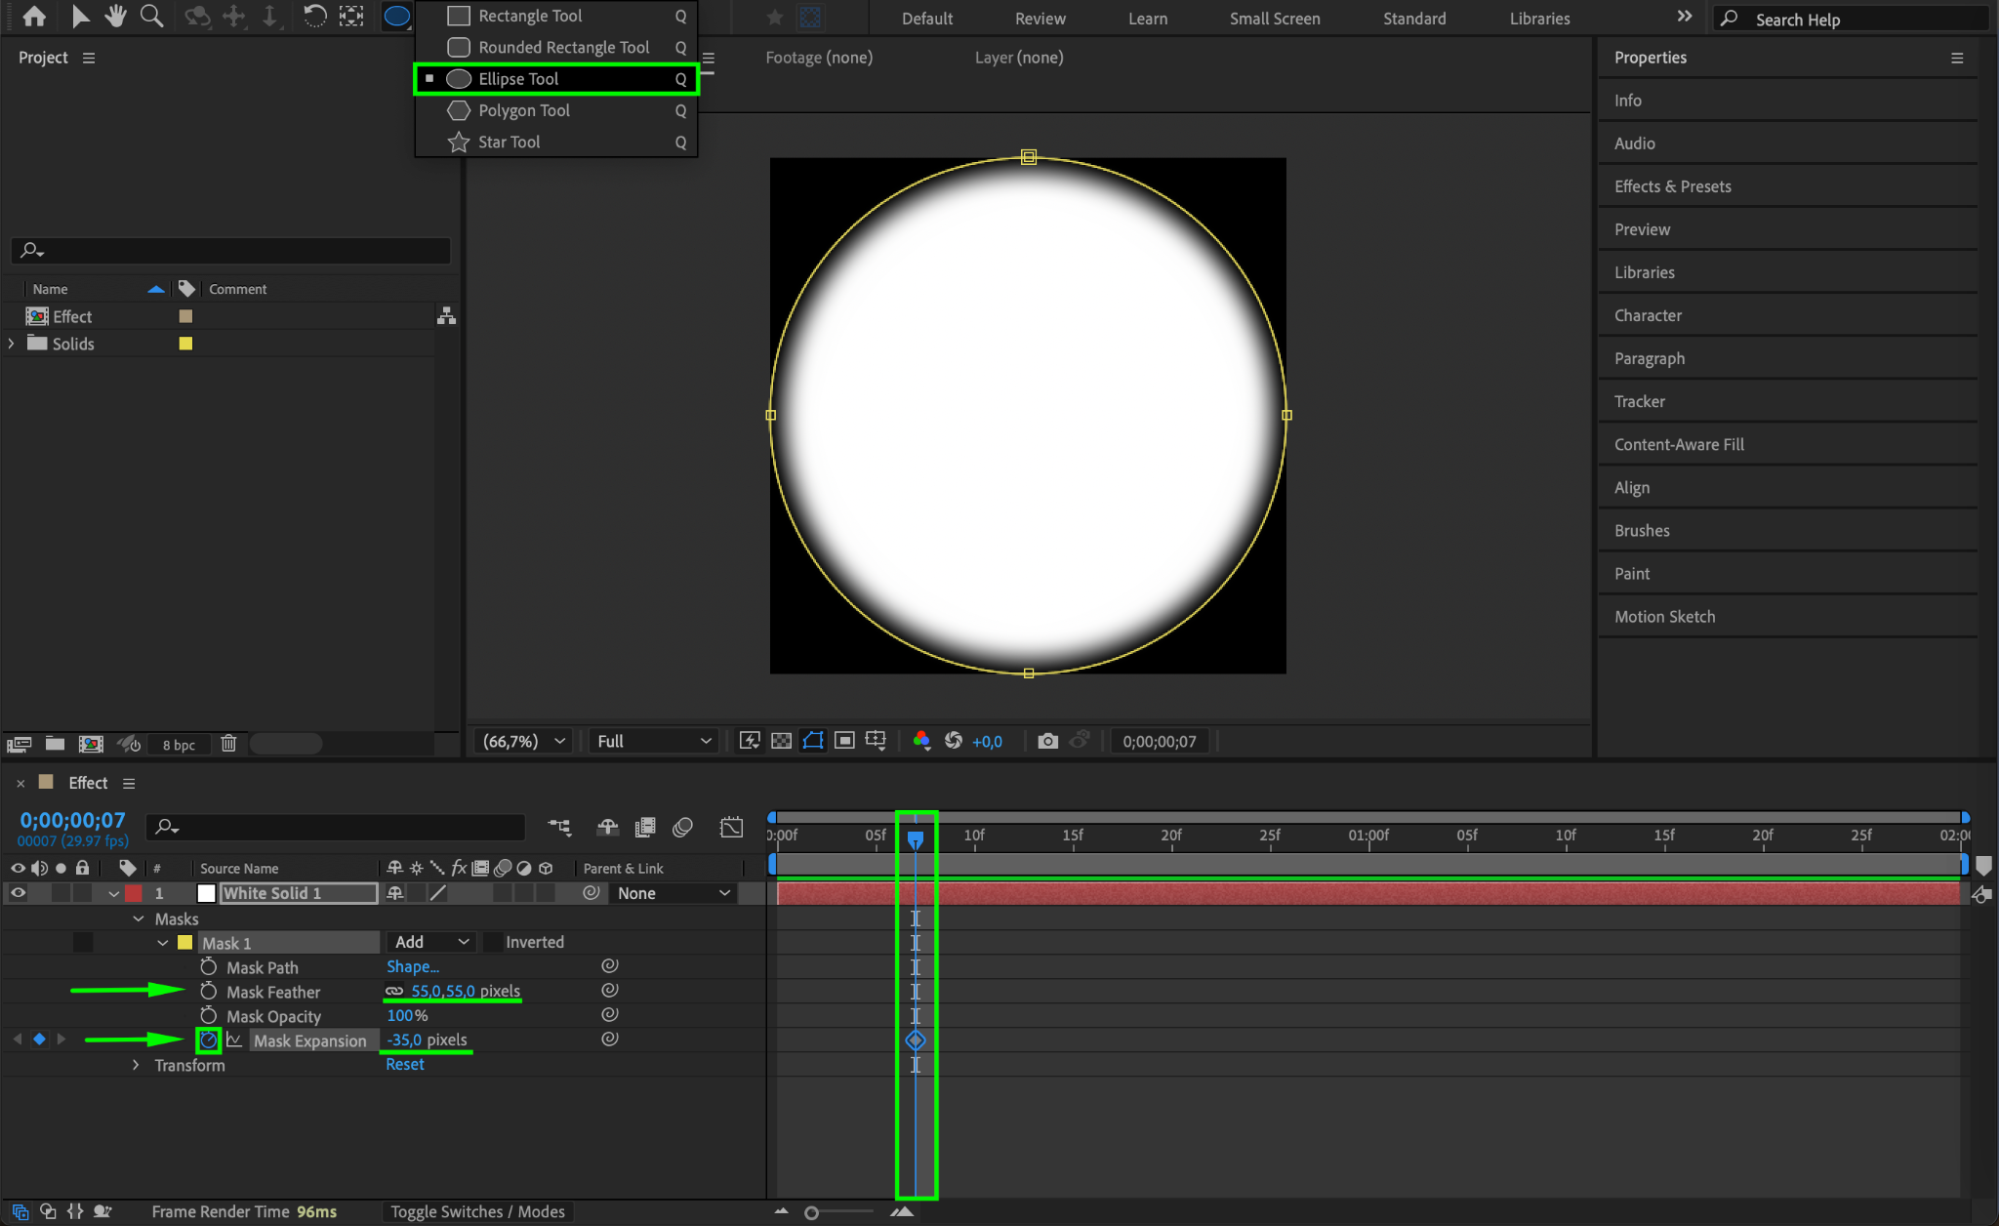Switch to the Small Screen workspace
This screenshot has width=1999, height=1226.
click(x=1274, y=18)
